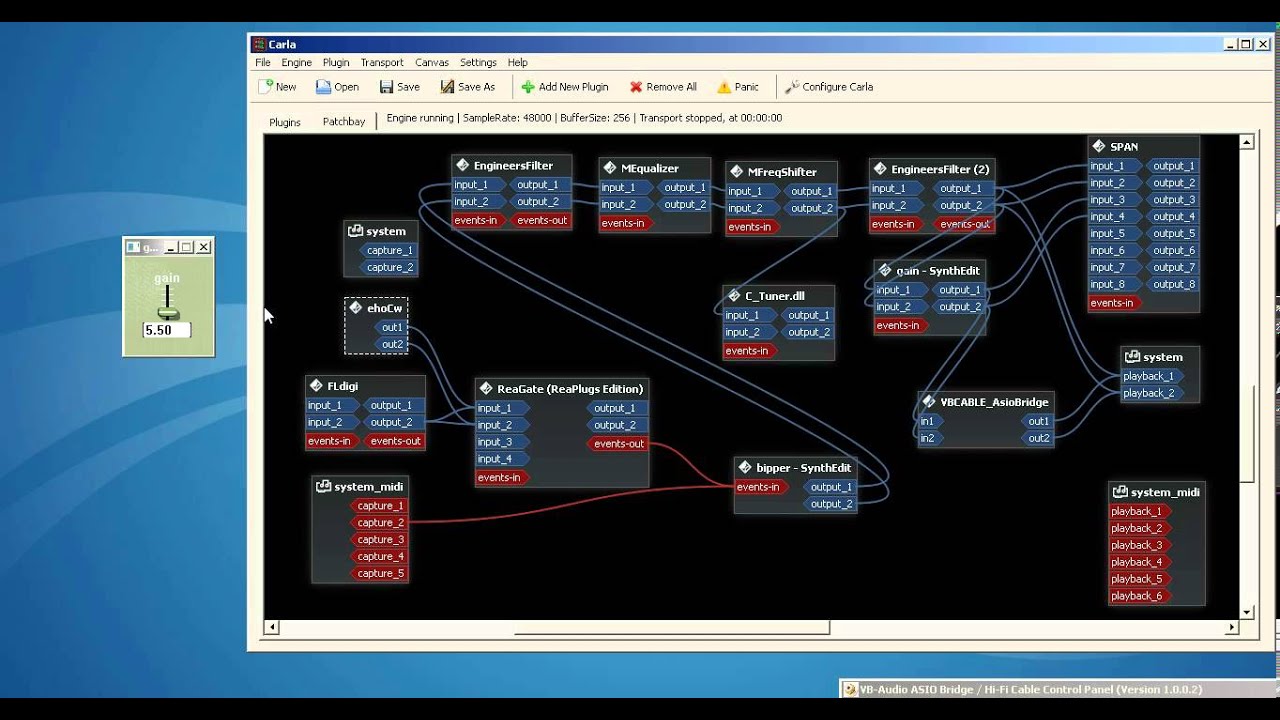The width and height of the screenshot is (1280, 720).
Task: Click the C_Tuner.dll node plugin icon
Action: 733,296
